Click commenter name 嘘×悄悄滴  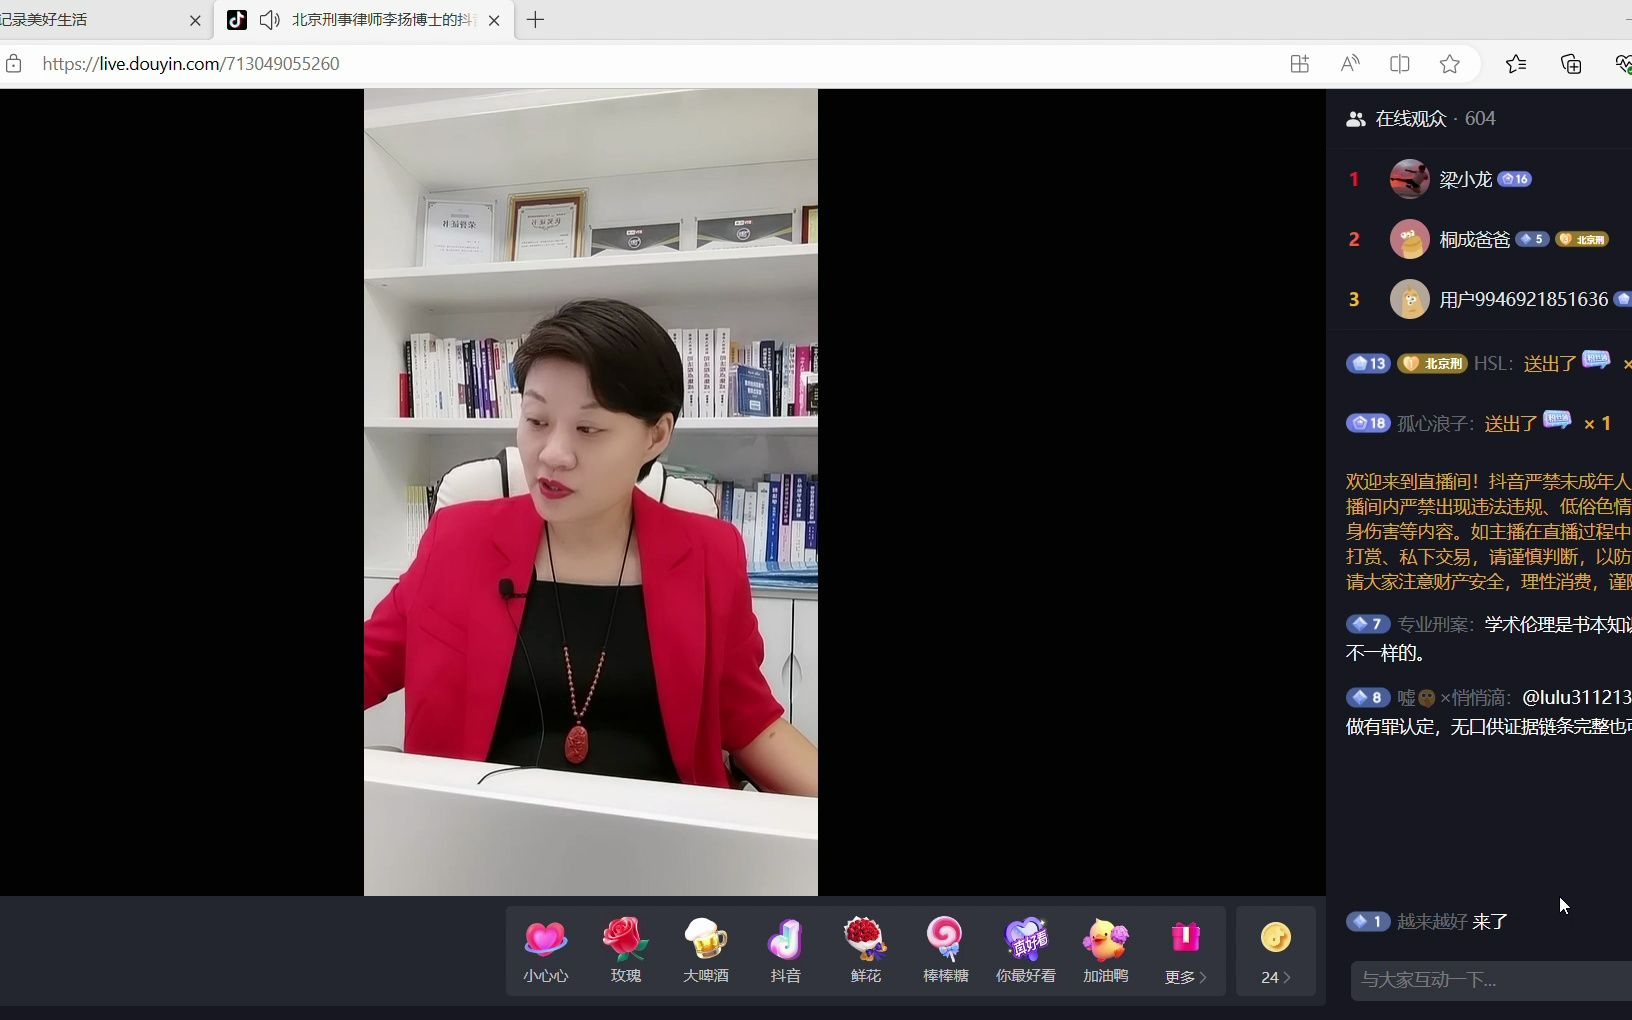pos(1451,698)
